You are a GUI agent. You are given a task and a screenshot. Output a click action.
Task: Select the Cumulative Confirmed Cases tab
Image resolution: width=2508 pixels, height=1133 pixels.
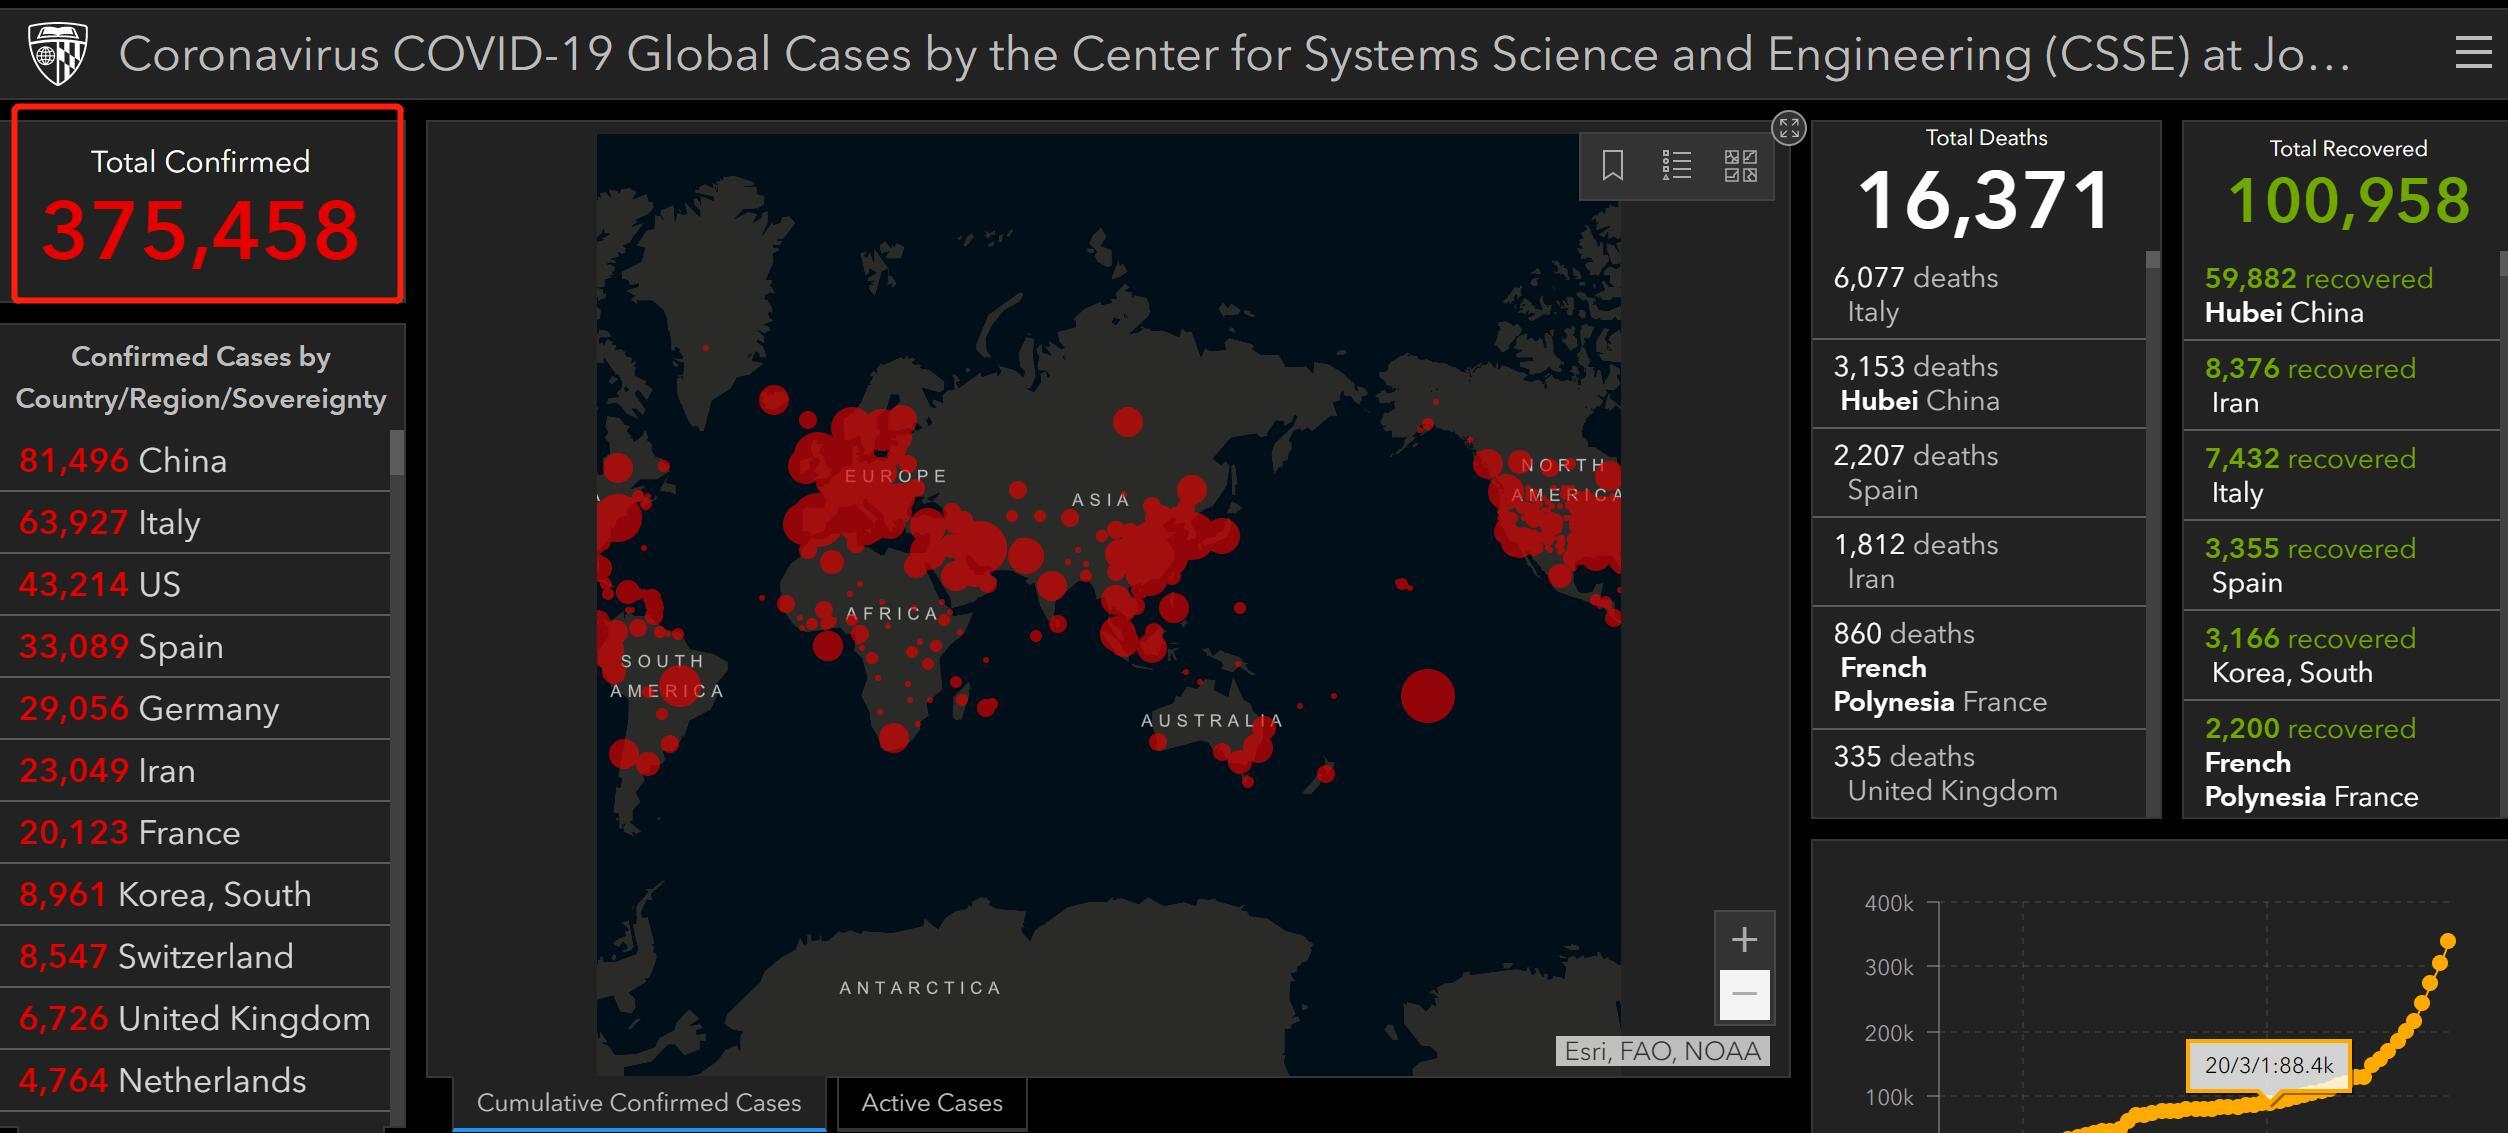coord(639,1103)
